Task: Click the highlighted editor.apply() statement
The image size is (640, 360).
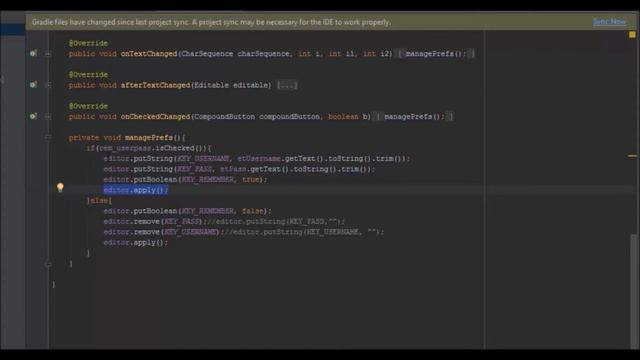Action: pos(136,190)
